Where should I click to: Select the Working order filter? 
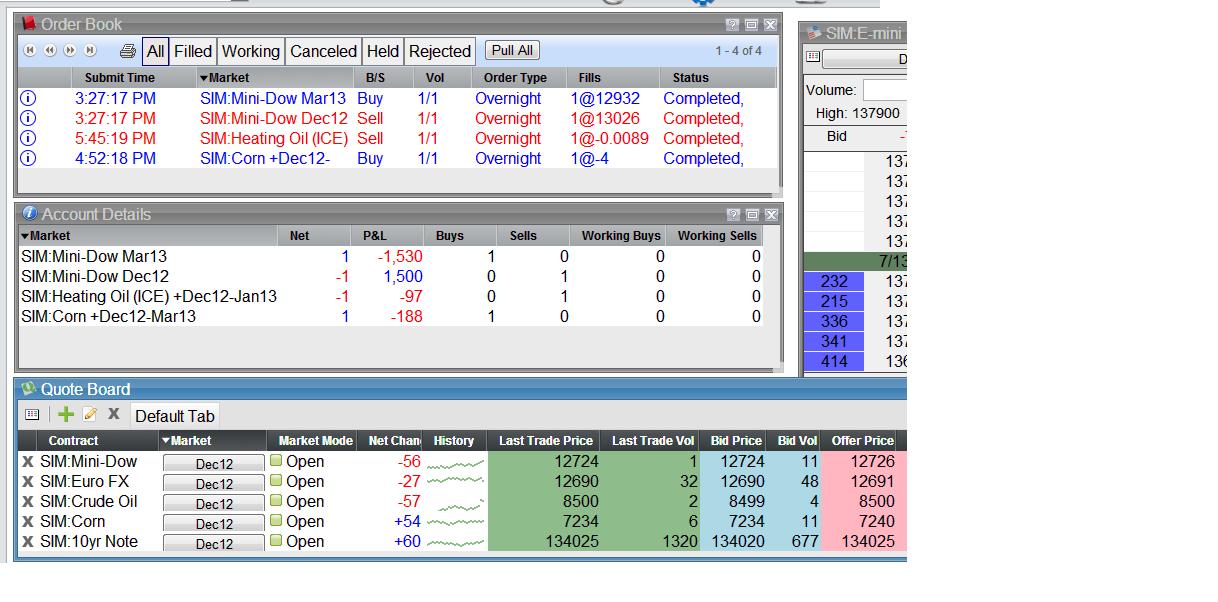point(250,51)
